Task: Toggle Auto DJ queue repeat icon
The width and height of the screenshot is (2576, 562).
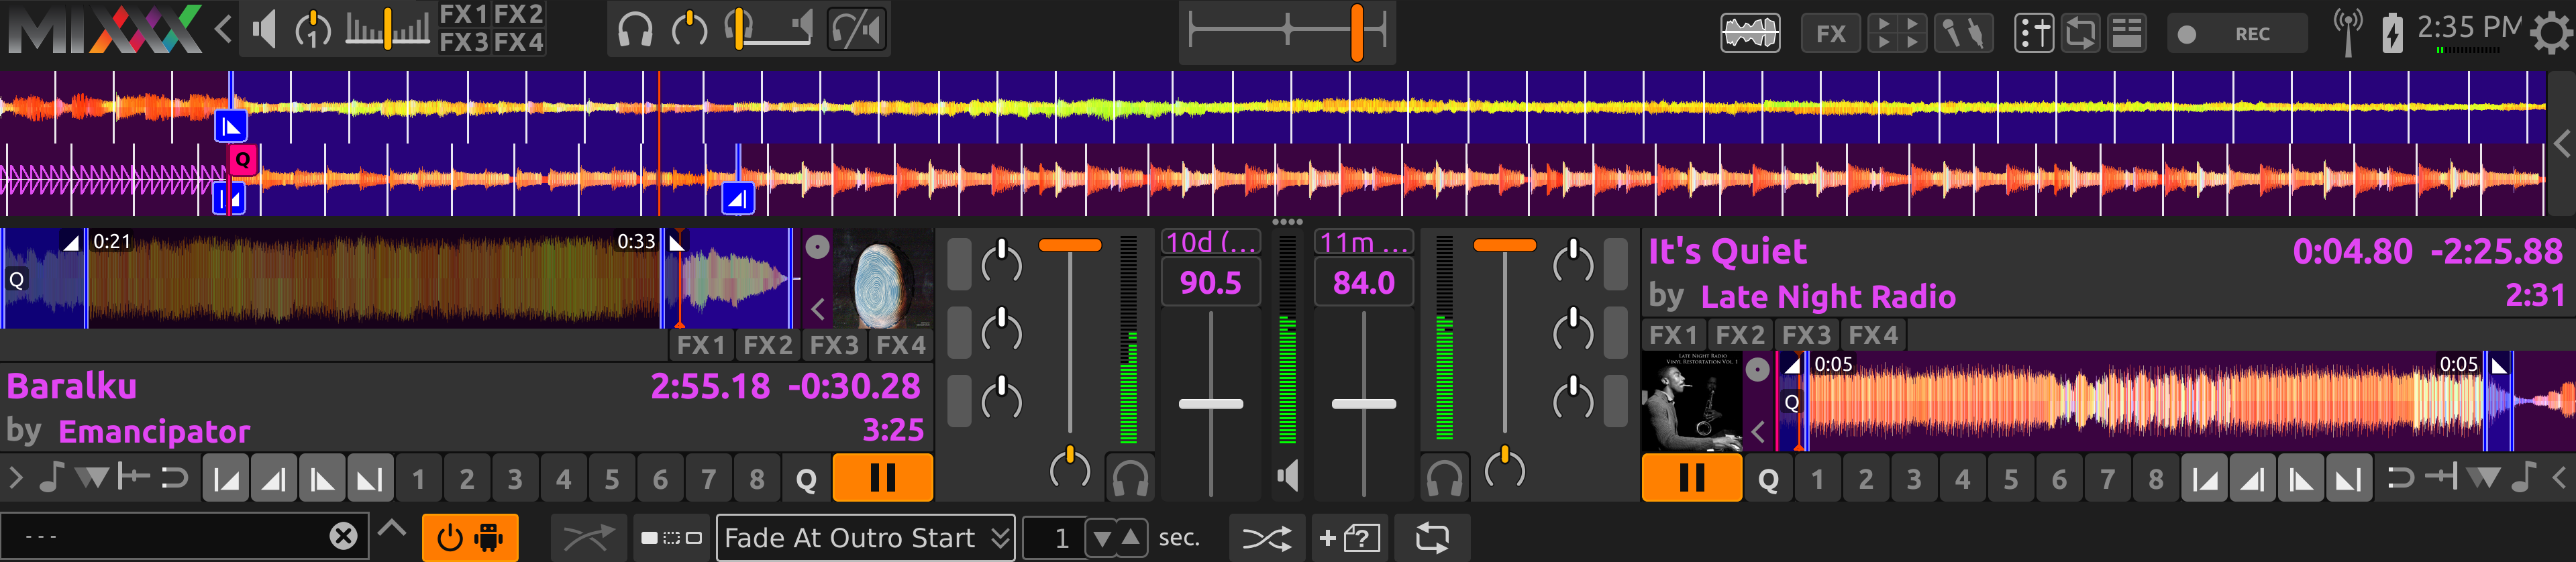Action: pos(1431,539)
